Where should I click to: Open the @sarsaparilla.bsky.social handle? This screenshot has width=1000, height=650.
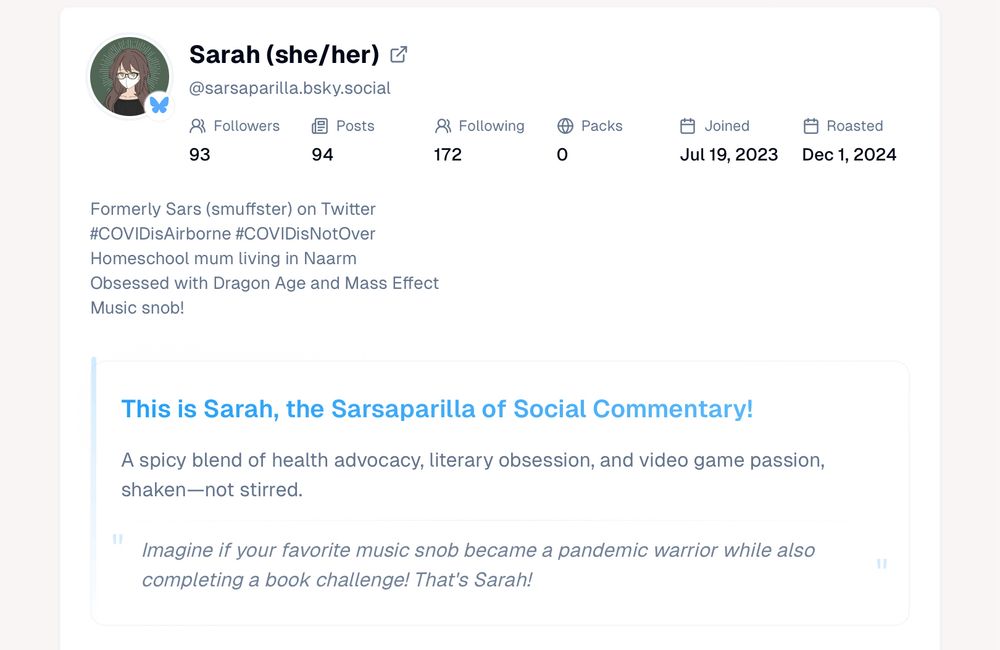click(289, 88)
